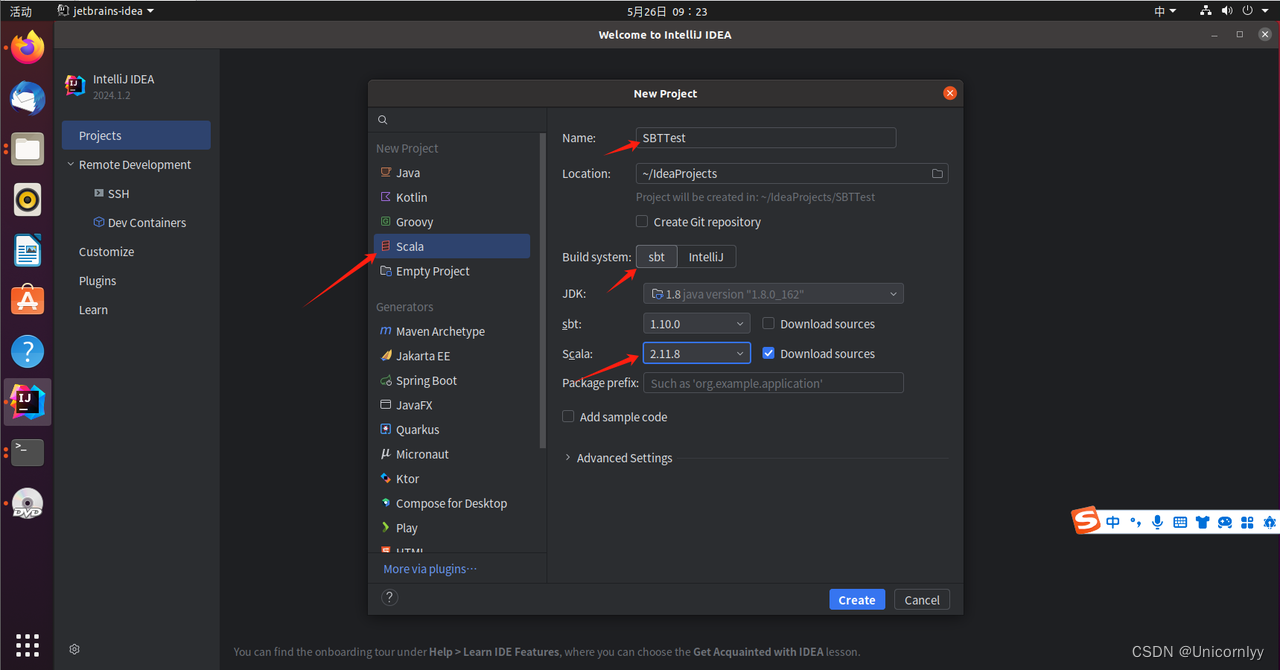
Task: Click the project type list scrollbar
Action: [543, 290]
